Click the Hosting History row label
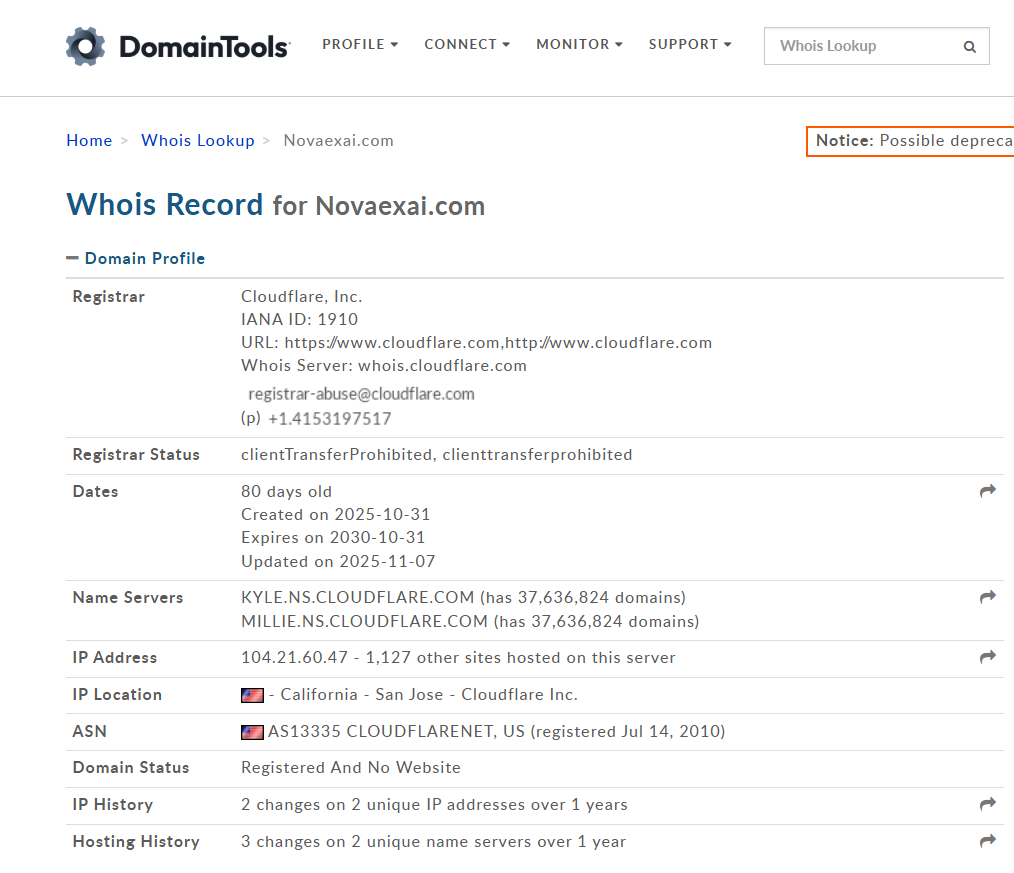The image size is (1014, 873). point(136,841)
